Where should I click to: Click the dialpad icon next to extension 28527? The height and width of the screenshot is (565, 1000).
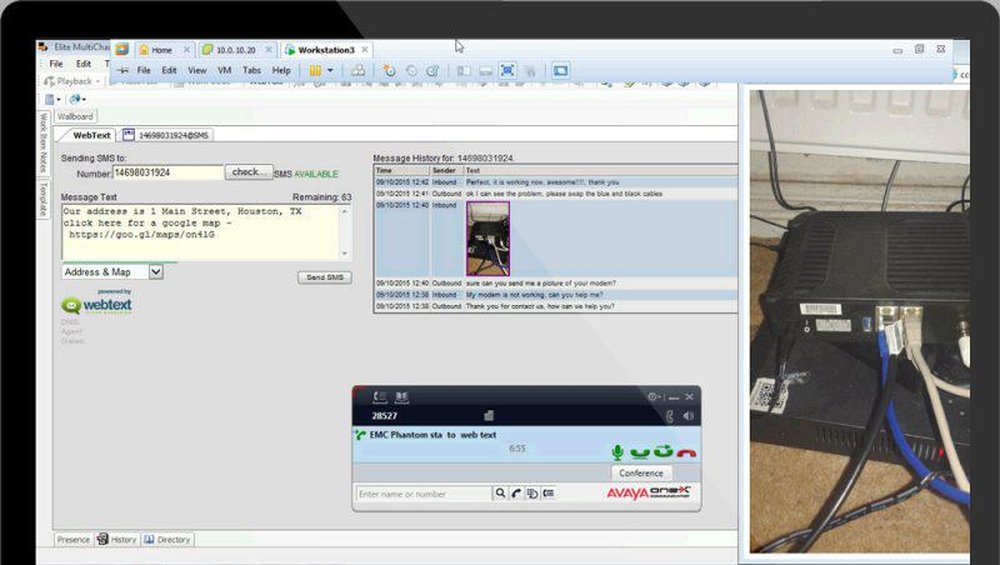(x=489, y=416)
